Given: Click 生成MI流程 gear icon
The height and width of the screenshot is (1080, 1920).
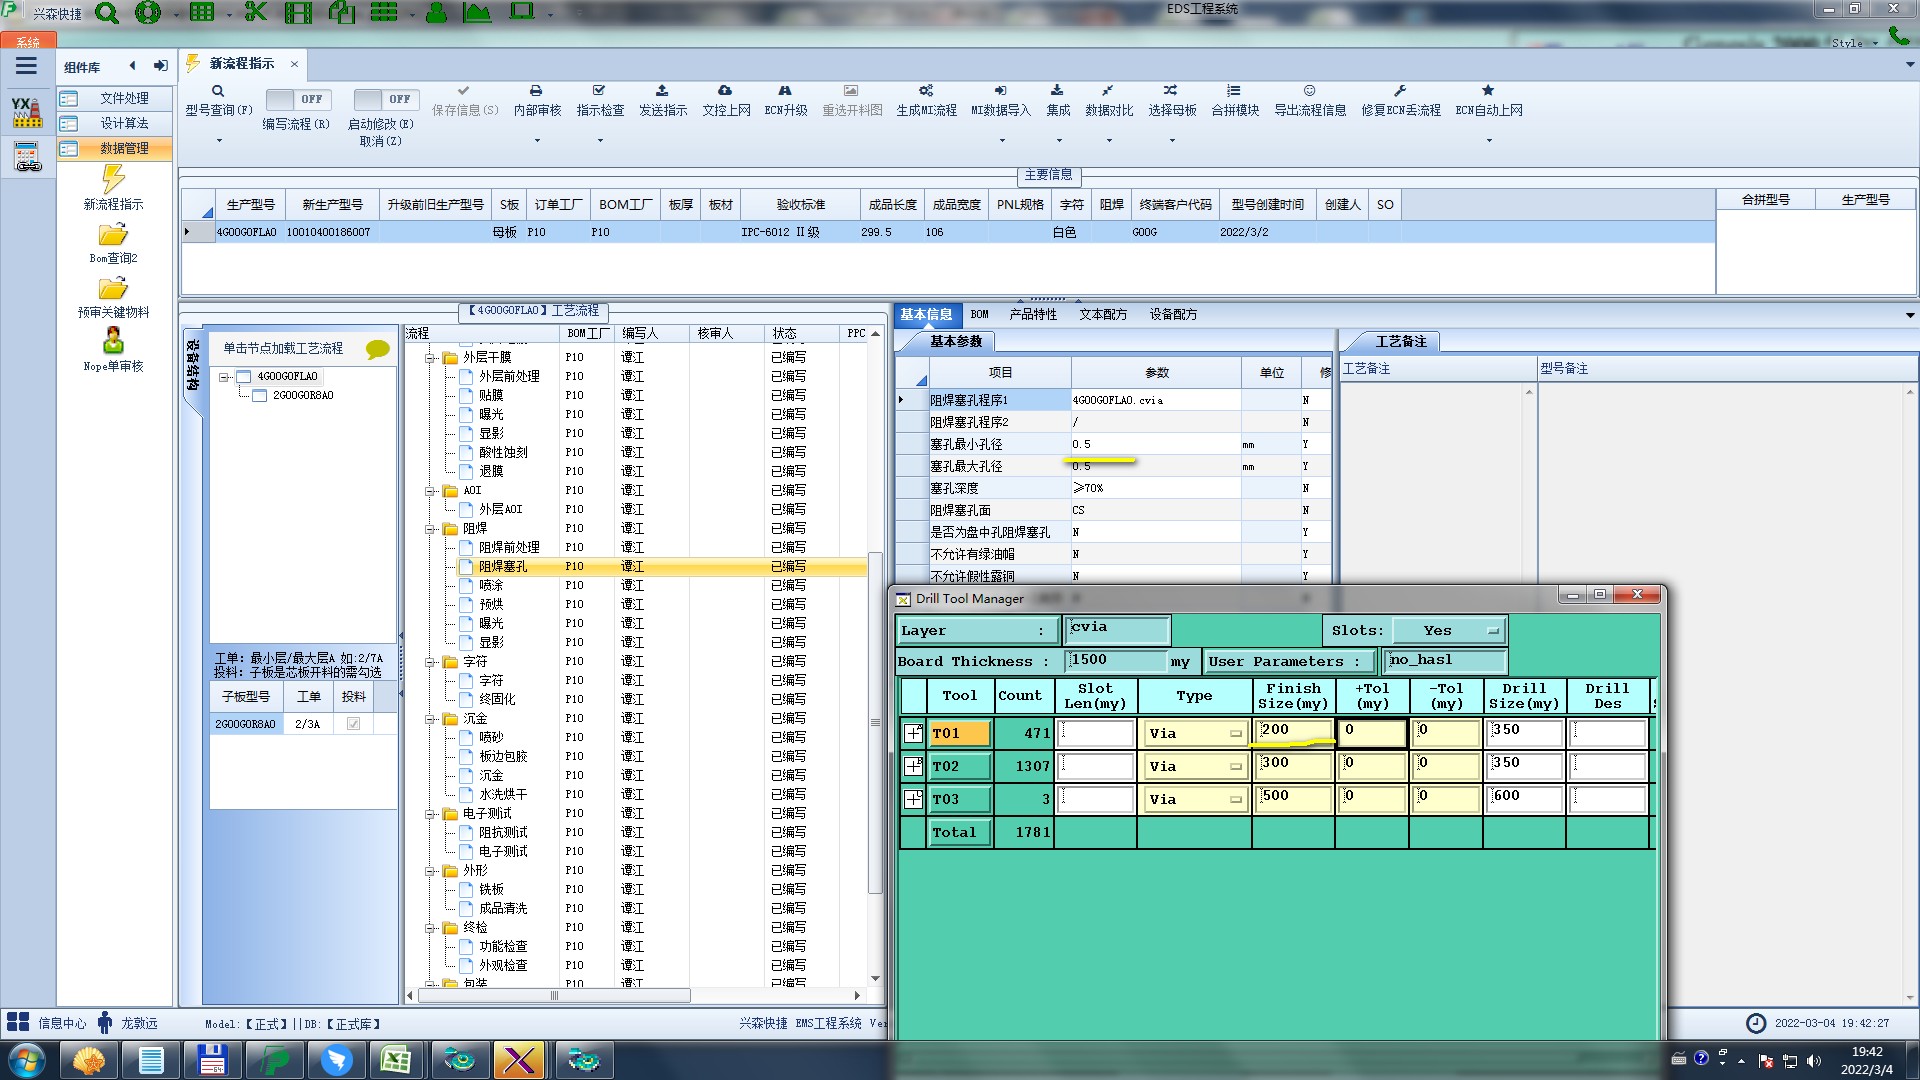Looking at the screenshot, I should pos(925,91).
